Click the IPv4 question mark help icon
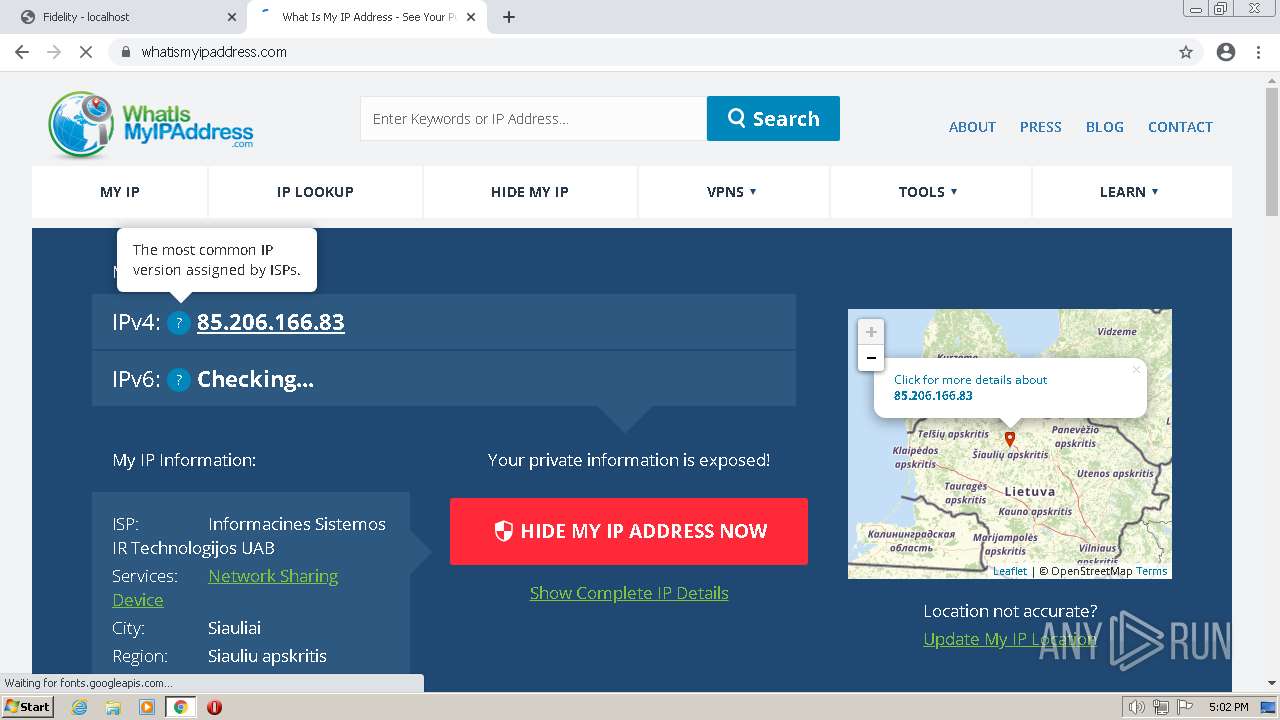Screen dimensions: 1280x720 tap(179, 323)
